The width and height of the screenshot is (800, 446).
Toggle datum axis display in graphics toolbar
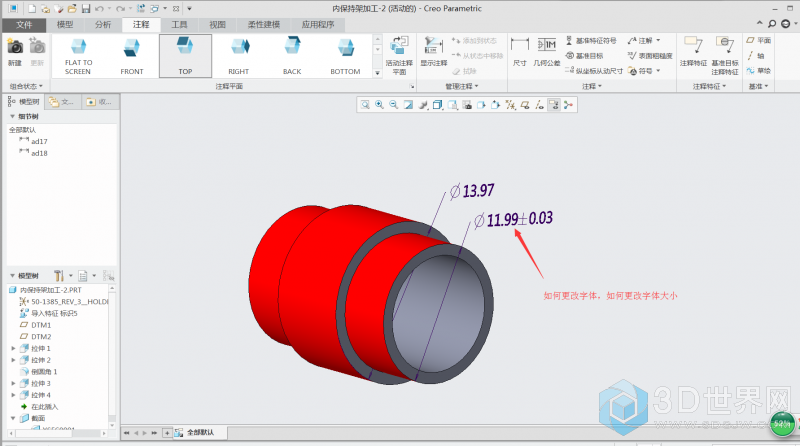point(539,105)
